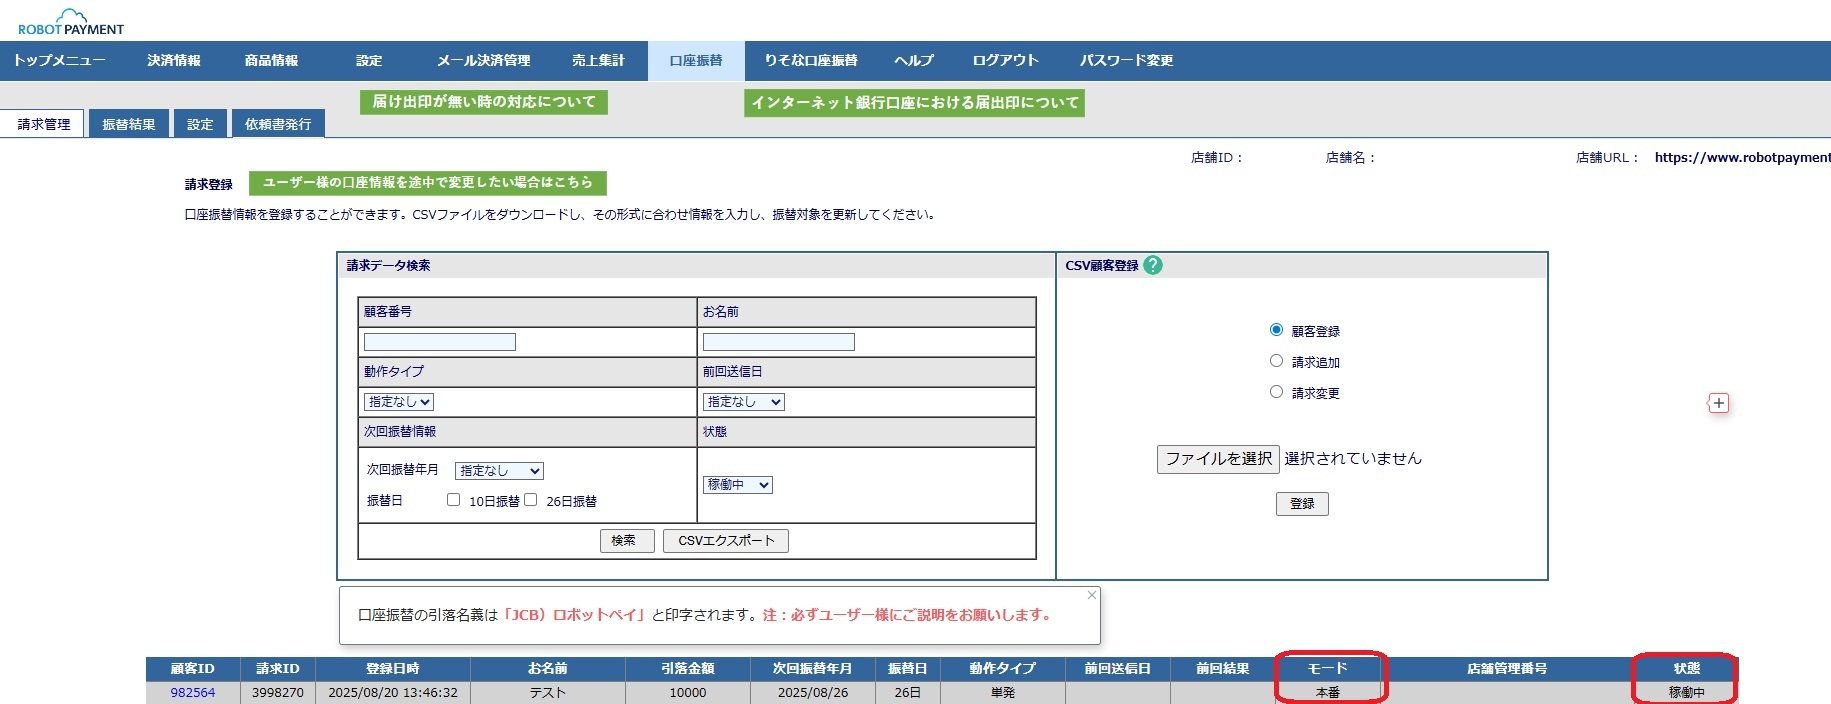Open the 状態 稼働中 dropdown
Image resolution: width=1831 pixels, height=704 pixels.
737,485
